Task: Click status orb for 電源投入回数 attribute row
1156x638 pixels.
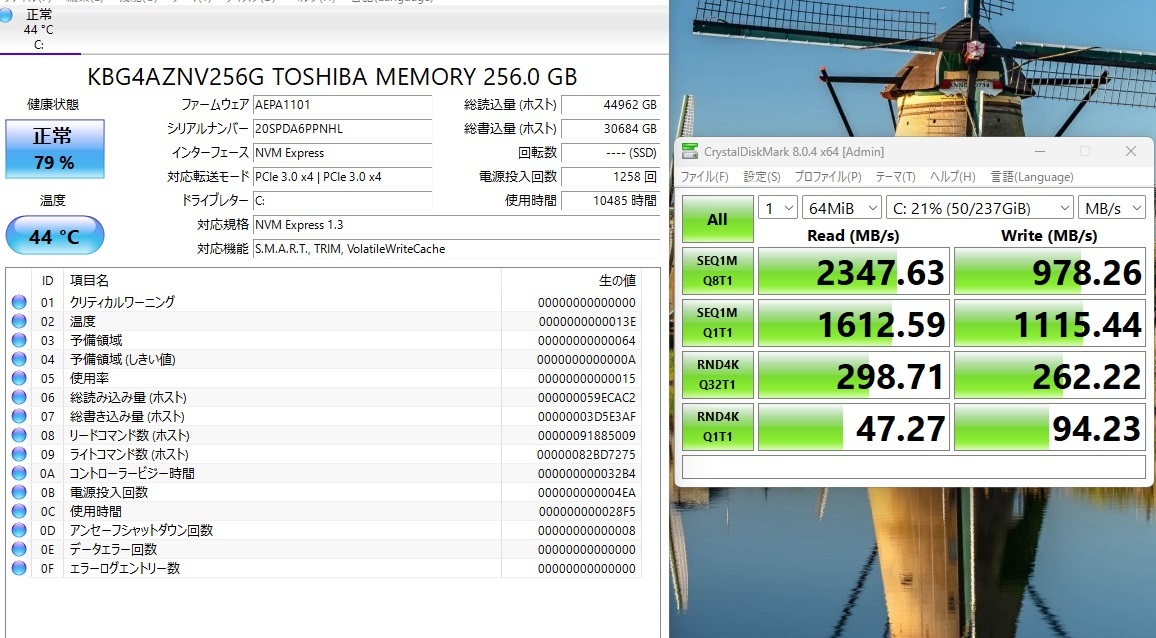Action: [x=19, y=492]
